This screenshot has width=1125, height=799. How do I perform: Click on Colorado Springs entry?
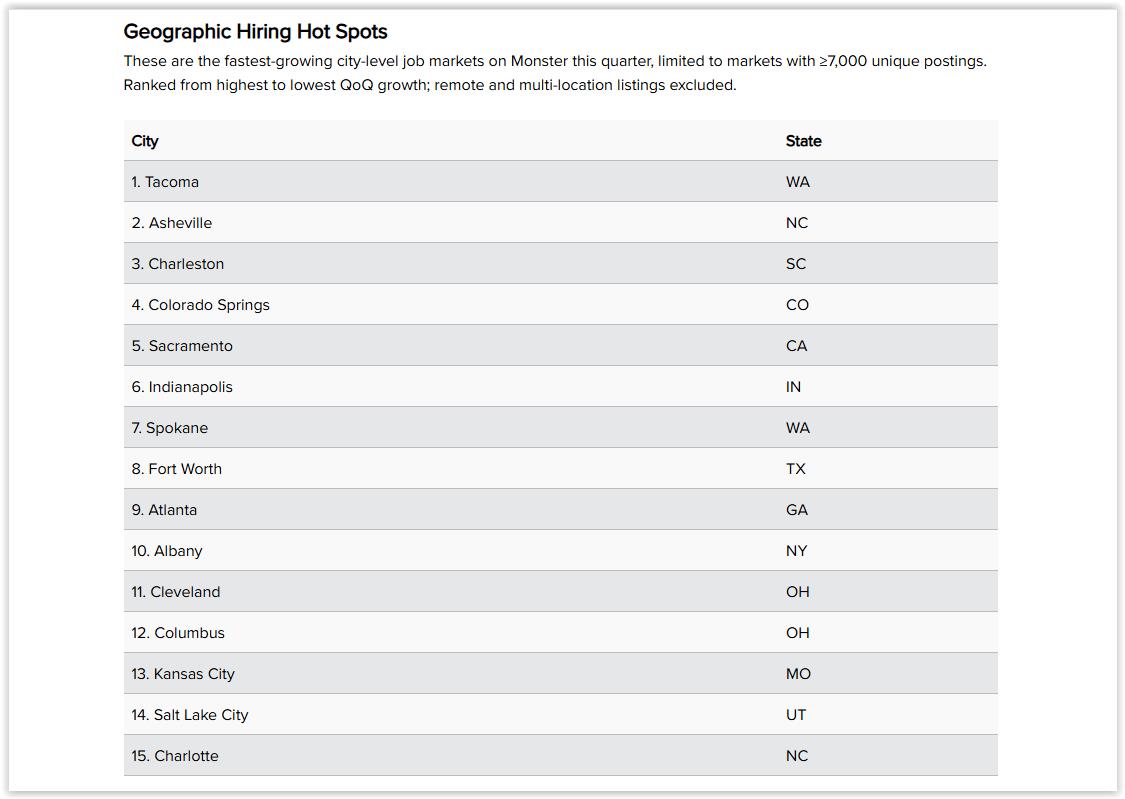pyautogui.click(x=200, y=305)
